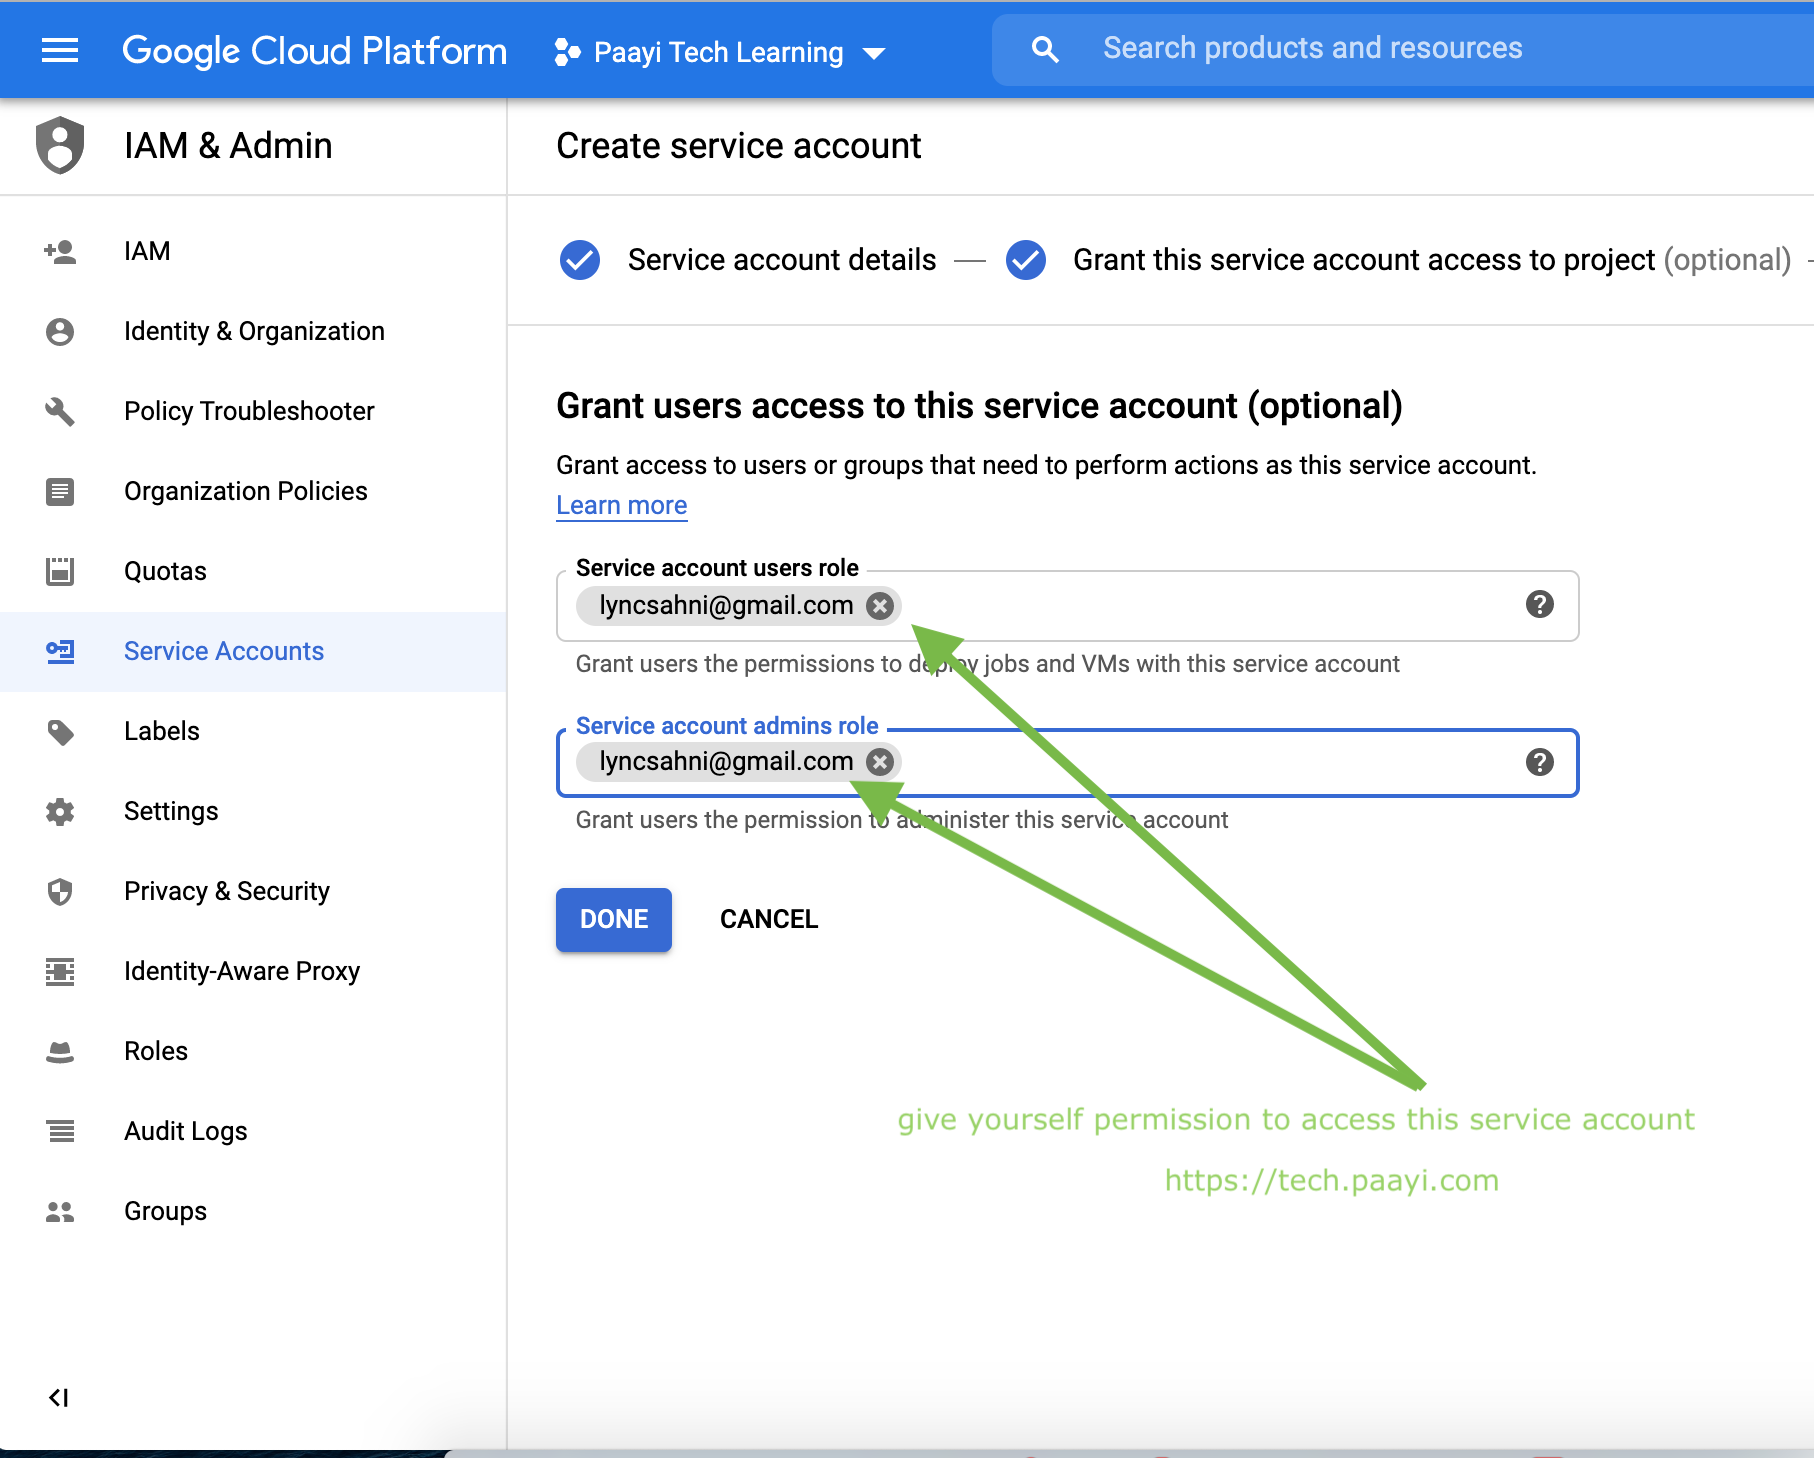The height and width of the screenshot is (1458, 1814).
Task: Click the IAM add-person icon
Action: point(60,251)
